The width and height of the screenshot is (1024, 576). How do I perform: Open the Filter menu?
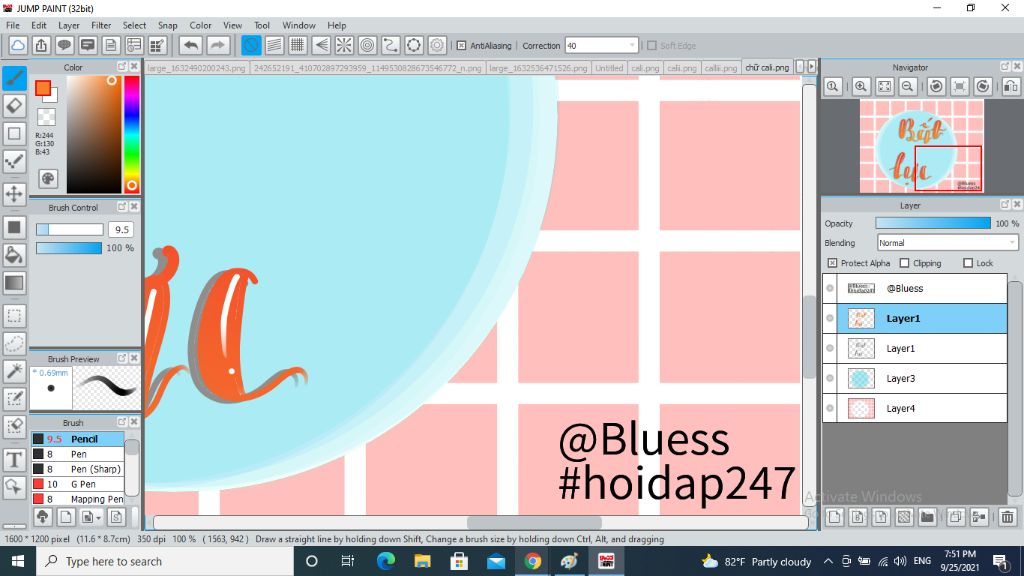[101, 25]
